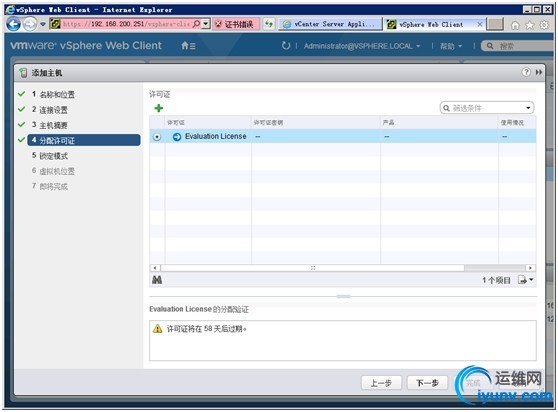This screenshot has width=558, height=412.
Task: Expand the export options arrow beside export icon
Action: [x=531, y=280]
